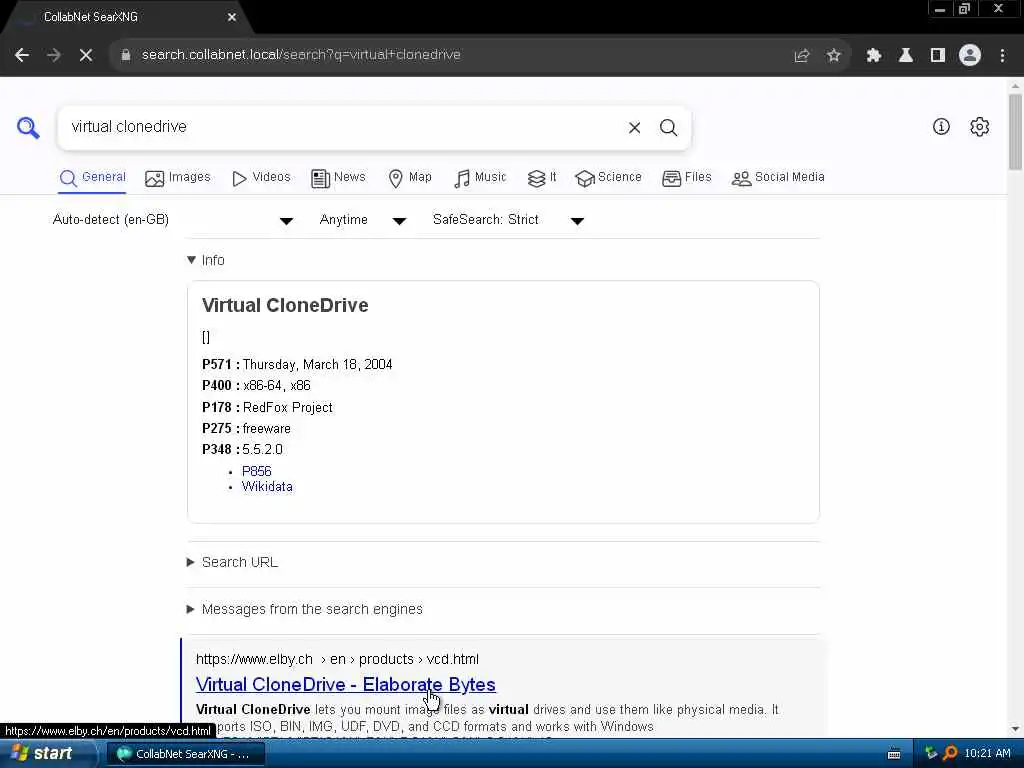View site lock information icon
This screenshot has height=768, width=1024.
tap(125, 56)
